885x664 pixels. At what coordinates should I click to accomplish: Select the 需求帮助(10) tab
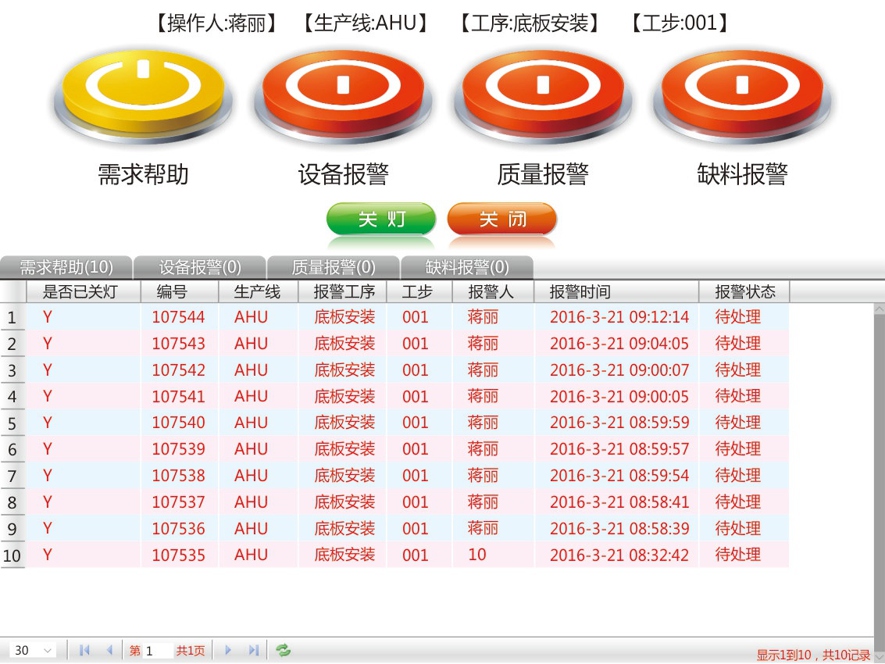click(x=66, y=267)
